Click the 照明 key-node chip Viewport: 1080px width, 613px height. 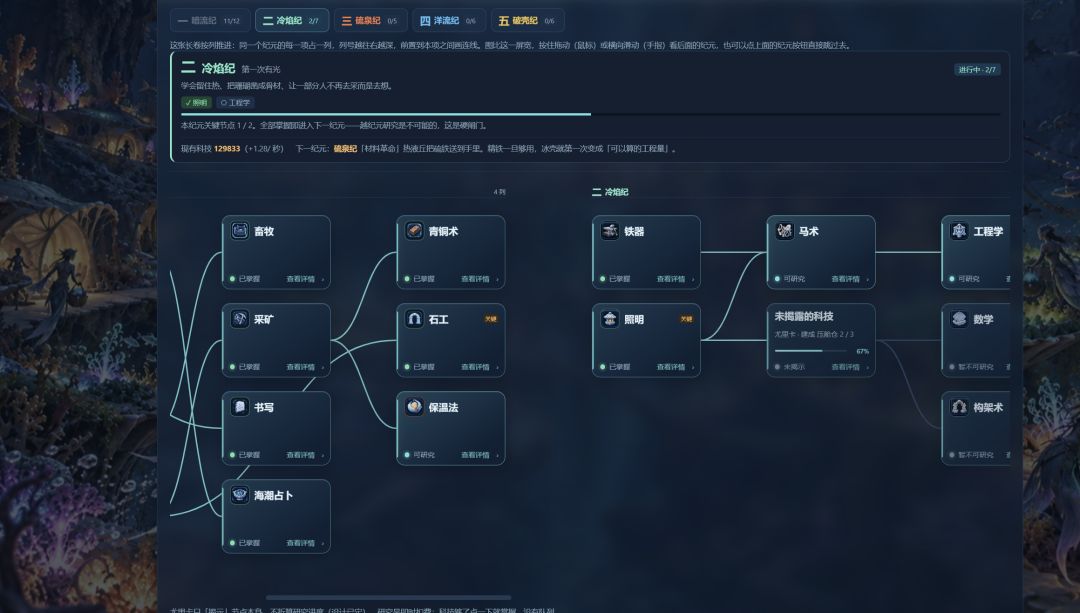pyautogui.click(x=196, y=103)
